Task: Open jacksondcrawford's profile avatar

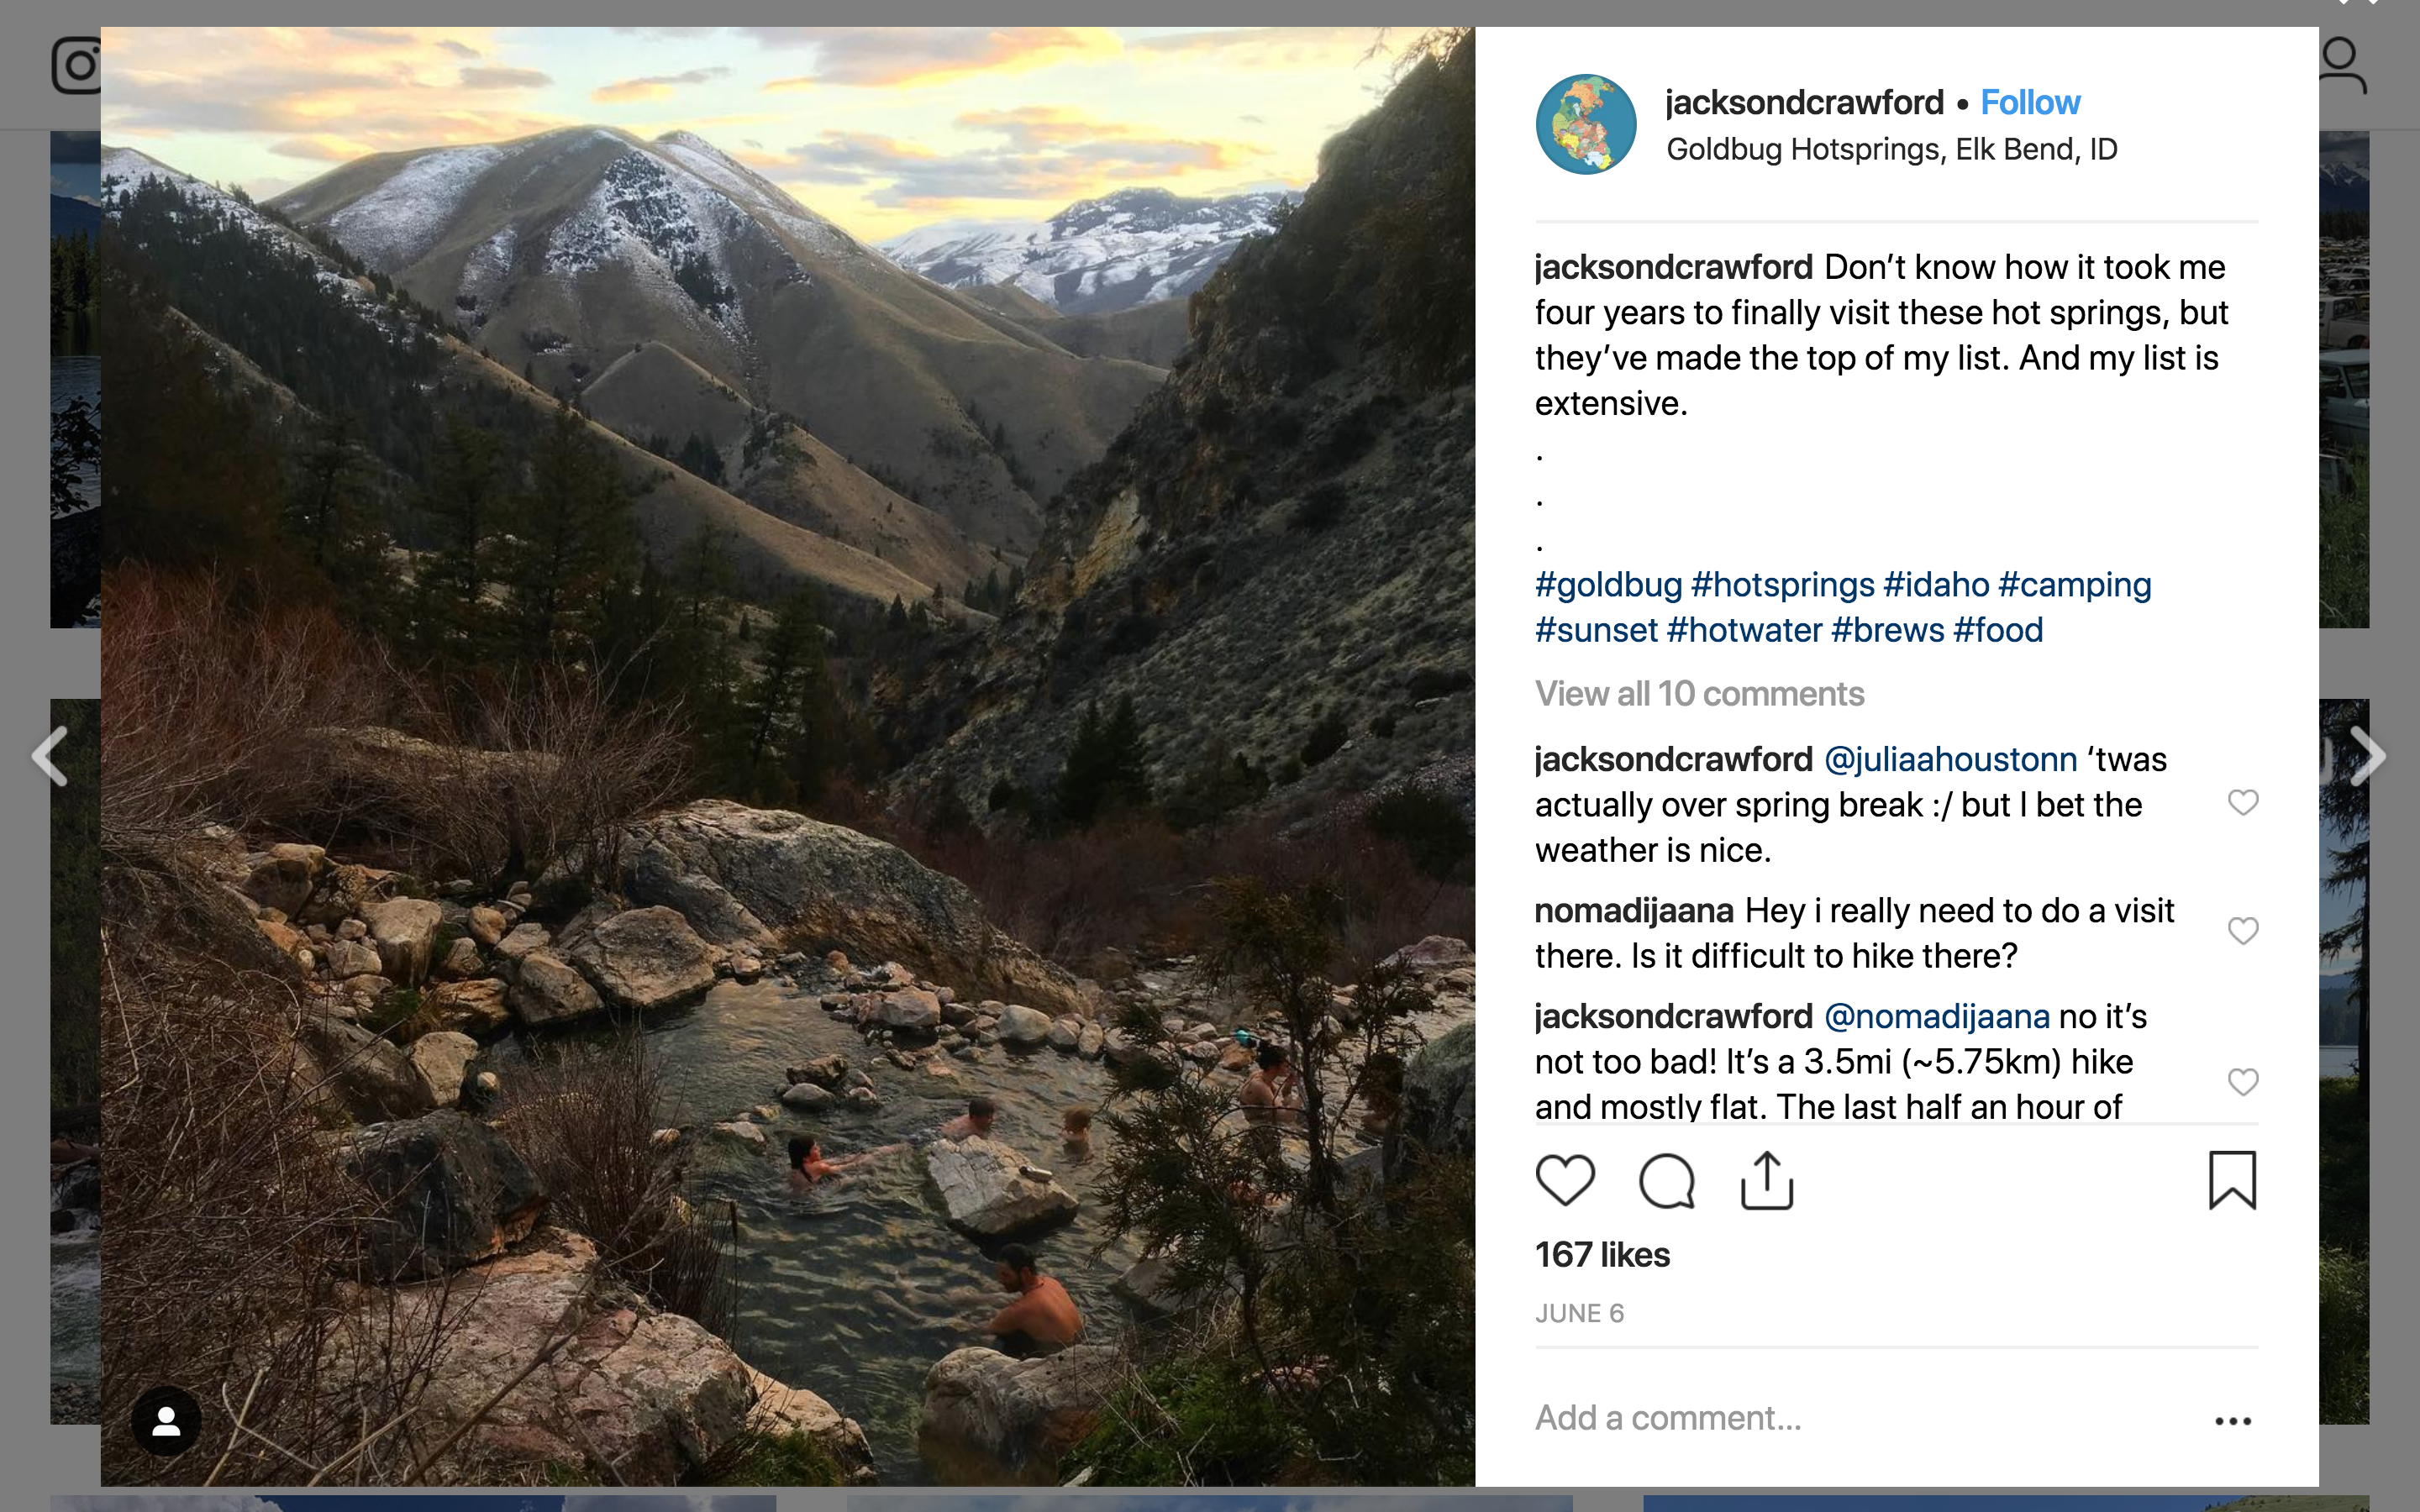Action: click(1586, 125)
